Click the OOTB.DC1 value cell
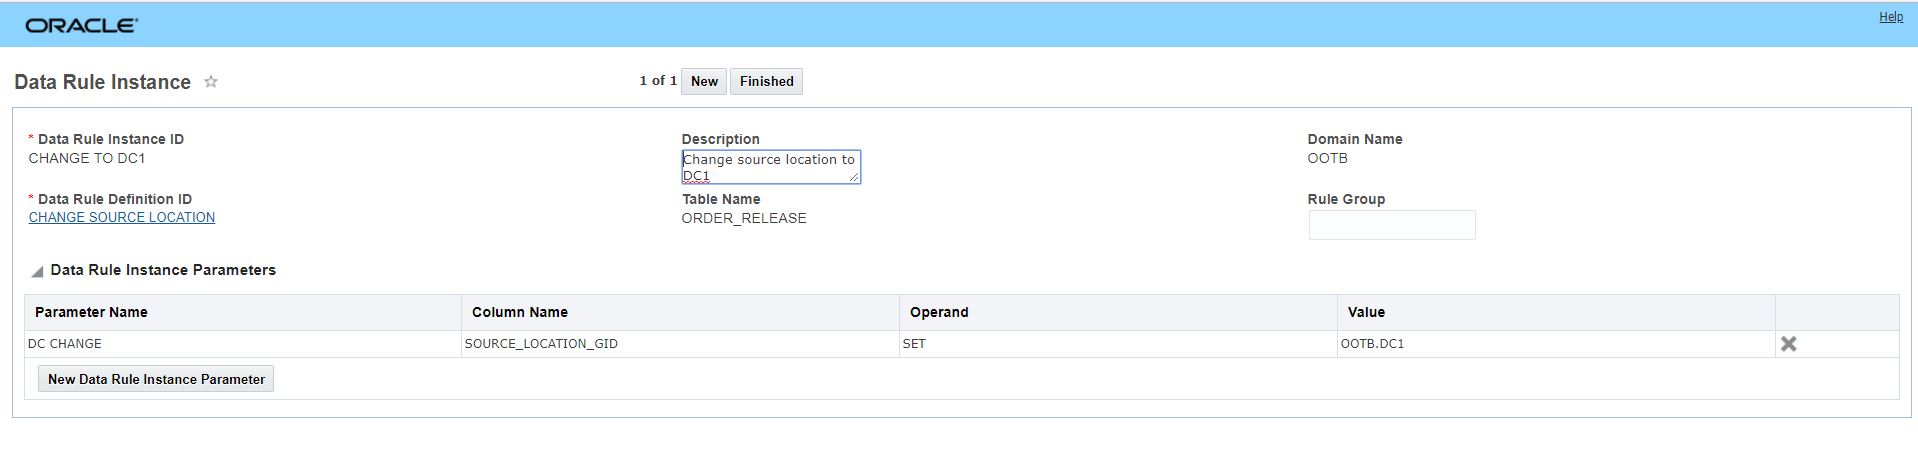Screen dimensions: 1918x449 [1372, 344]
